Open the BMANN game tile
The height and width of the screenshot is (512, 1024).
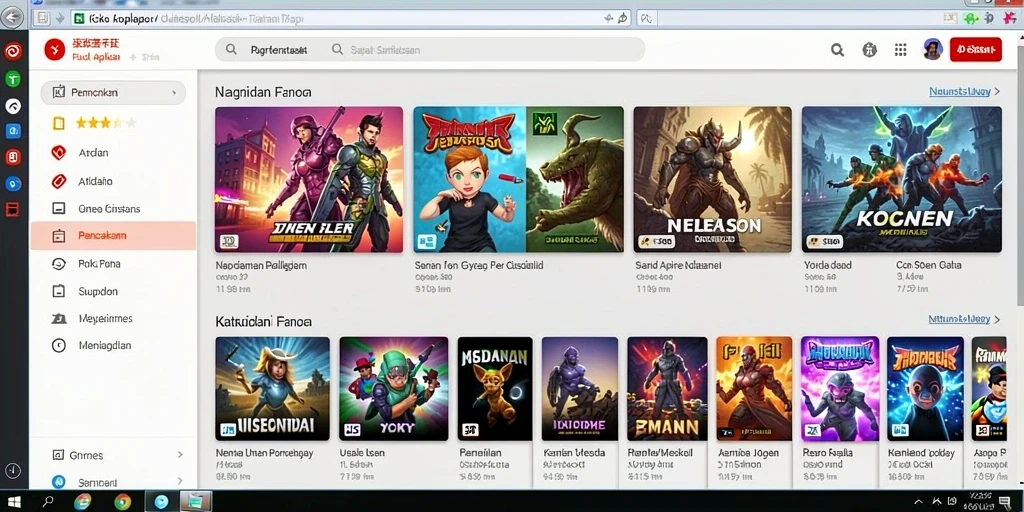point(667,389)
